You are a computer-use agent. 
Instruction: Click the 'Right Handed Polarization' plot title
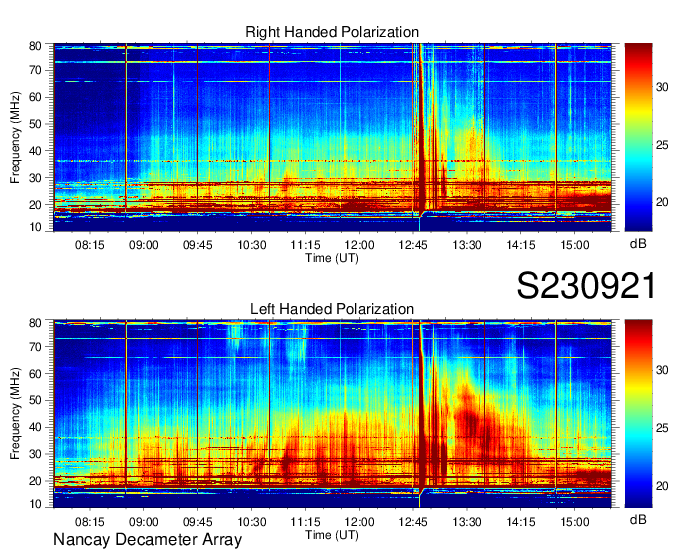pyautogui.click(x=332, y=32)
